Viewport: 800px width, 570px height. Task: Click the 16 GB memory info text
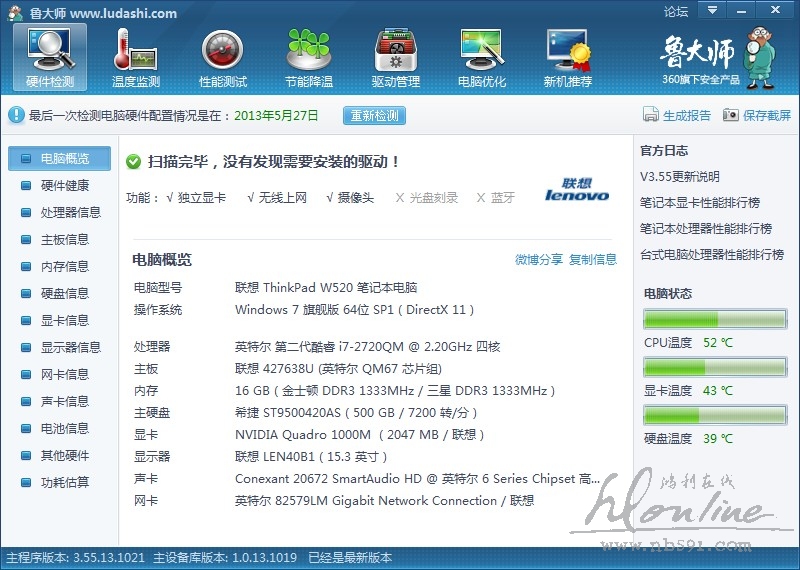click(x=395, y=391)
